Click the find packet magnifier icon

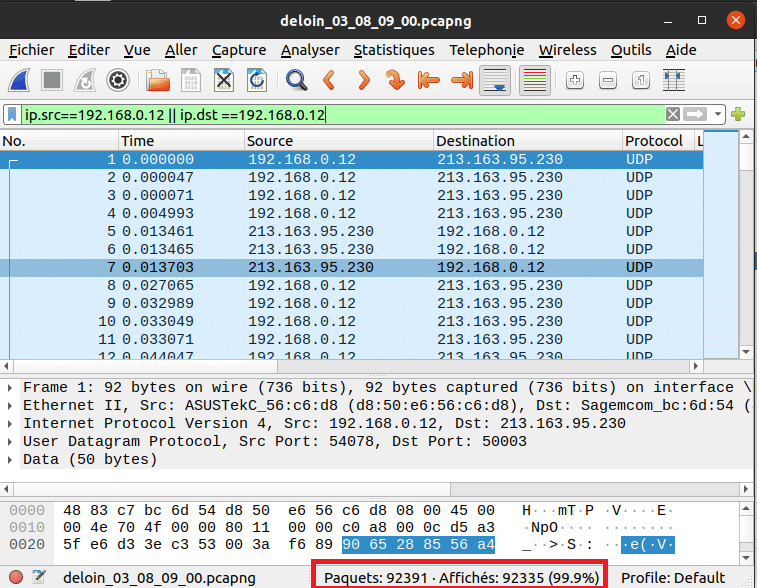click(296, 80)
